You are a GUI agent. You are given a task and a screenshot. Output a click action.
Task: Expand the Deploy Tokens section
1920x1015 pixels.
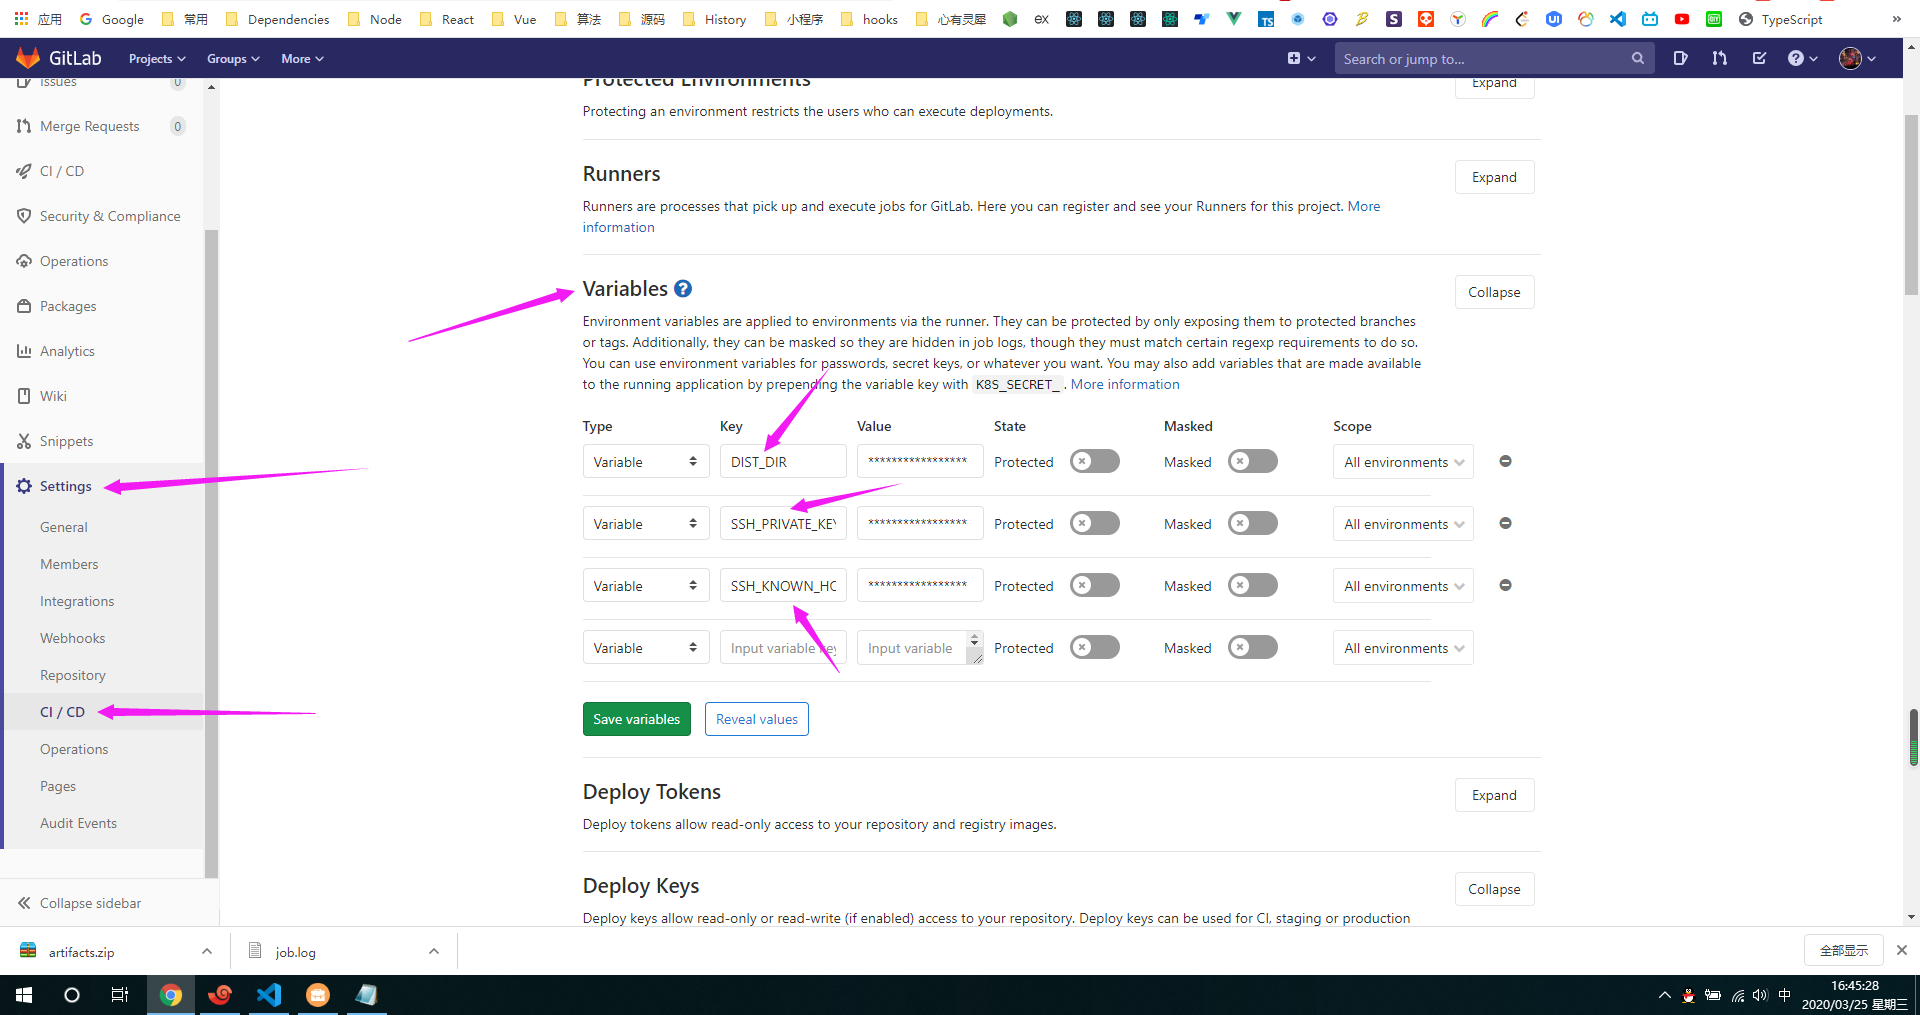click(1494, 795)
